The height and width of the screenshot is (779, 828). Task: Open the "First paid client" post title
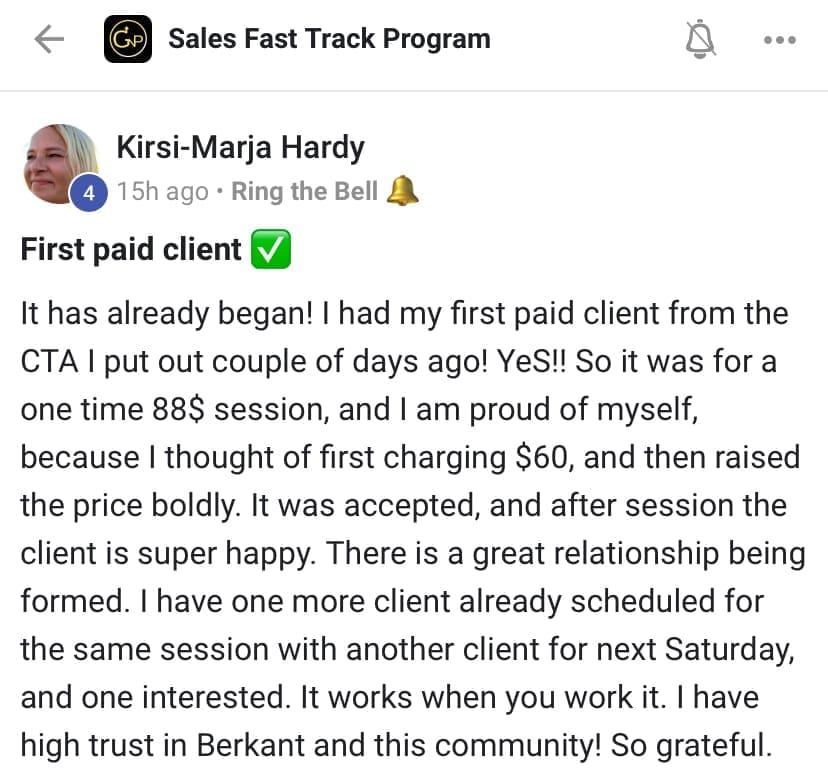pyautogui.click(x=131, y=250)
